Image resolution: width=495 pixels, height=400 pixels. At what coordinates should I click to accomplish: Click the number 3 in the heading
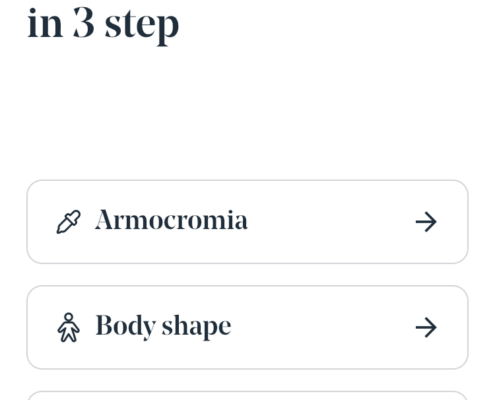(83, 22)
